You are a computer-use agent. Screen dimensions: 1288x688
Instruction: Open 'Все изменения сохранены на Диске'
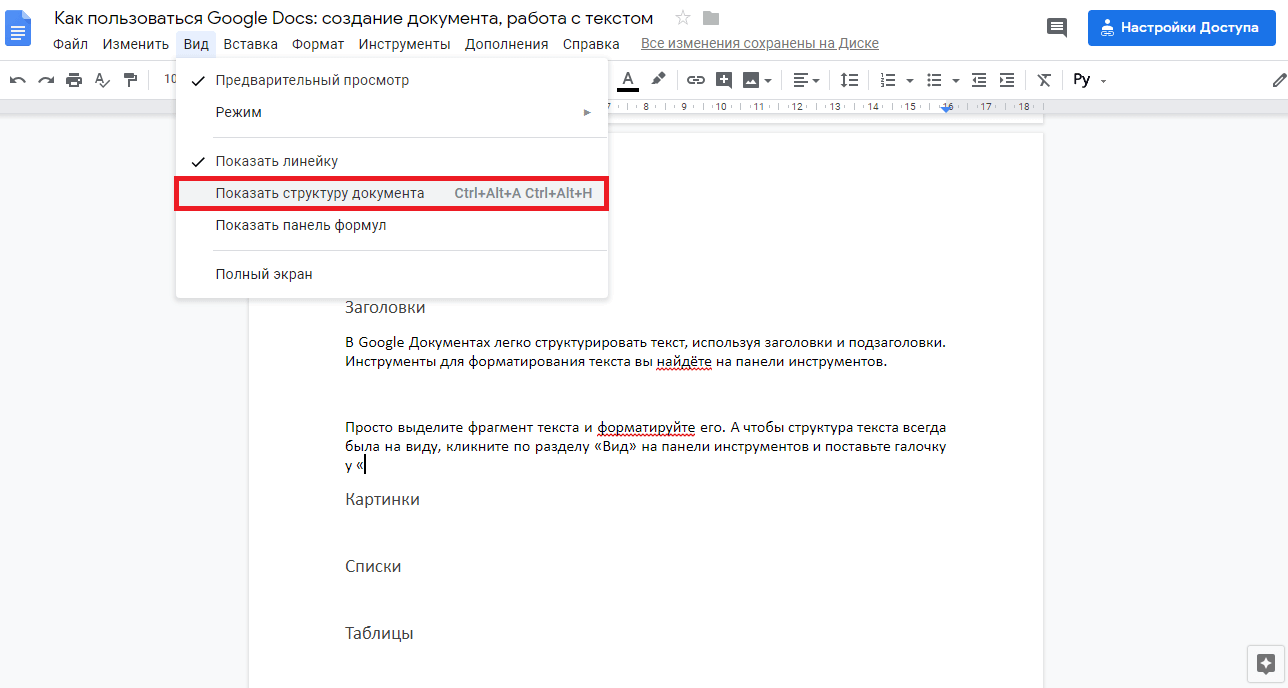click(x=762, y=43)
